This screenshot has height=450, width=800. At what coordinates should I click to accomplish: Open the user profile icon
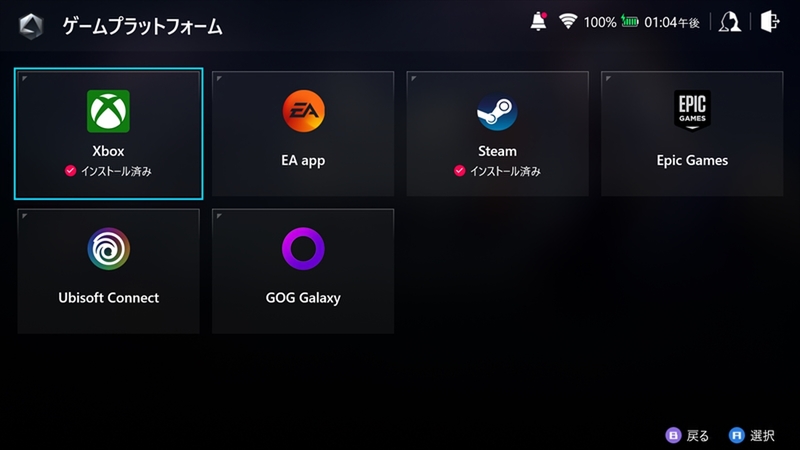pyautogui.click(x=730, y=22)
